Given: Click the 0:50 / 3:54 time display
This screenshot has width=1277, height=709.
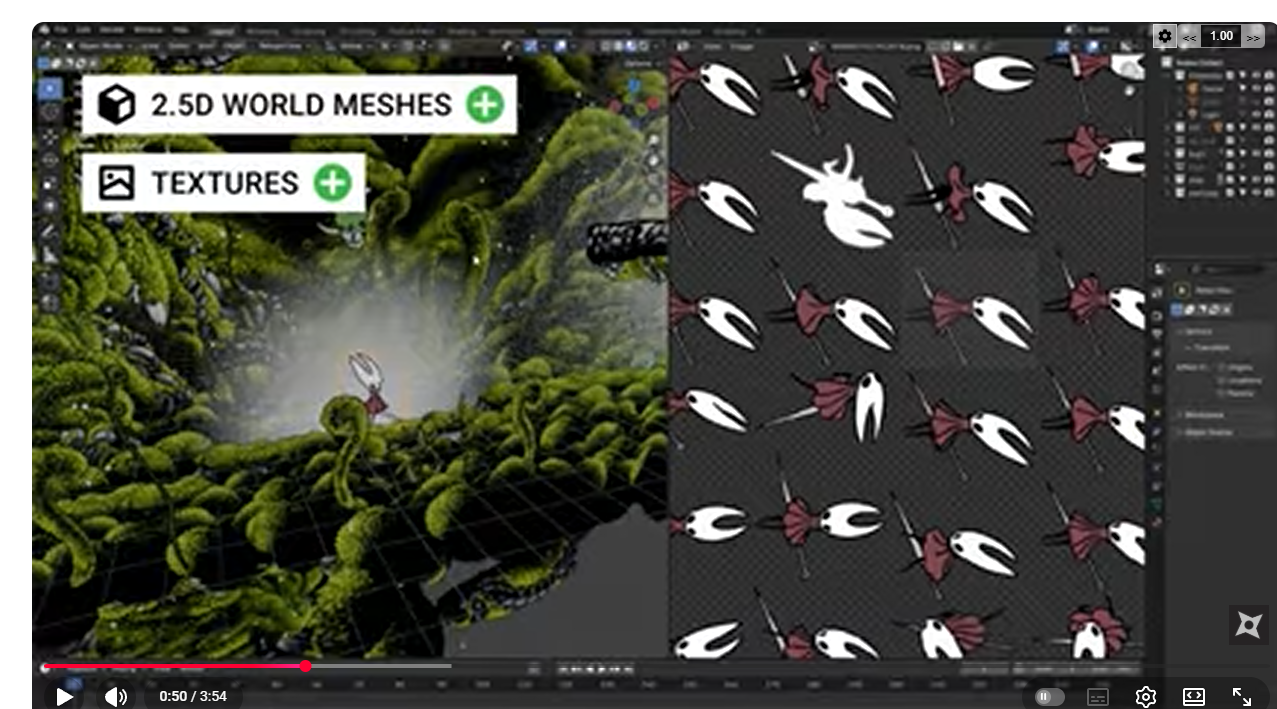Looking at the screenshot, I should (193, 696).
